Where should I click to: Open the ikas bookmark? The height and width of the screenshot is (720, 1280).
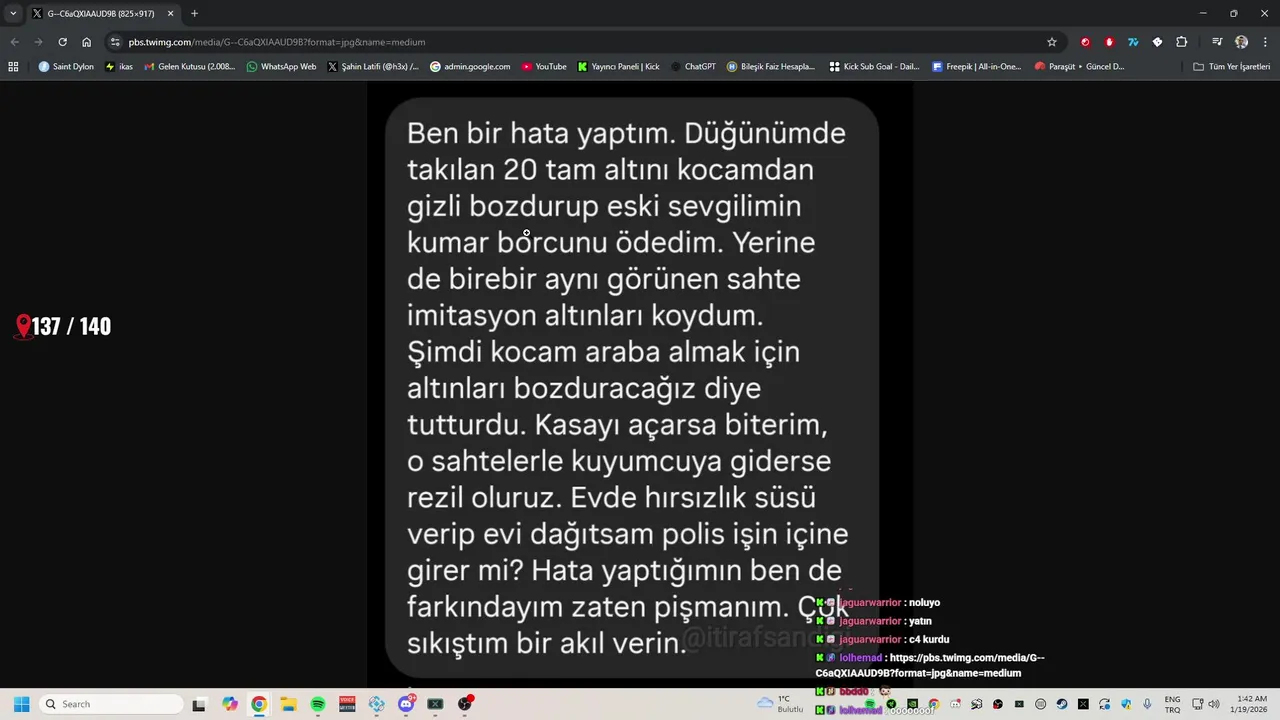(x=119, y=67)
